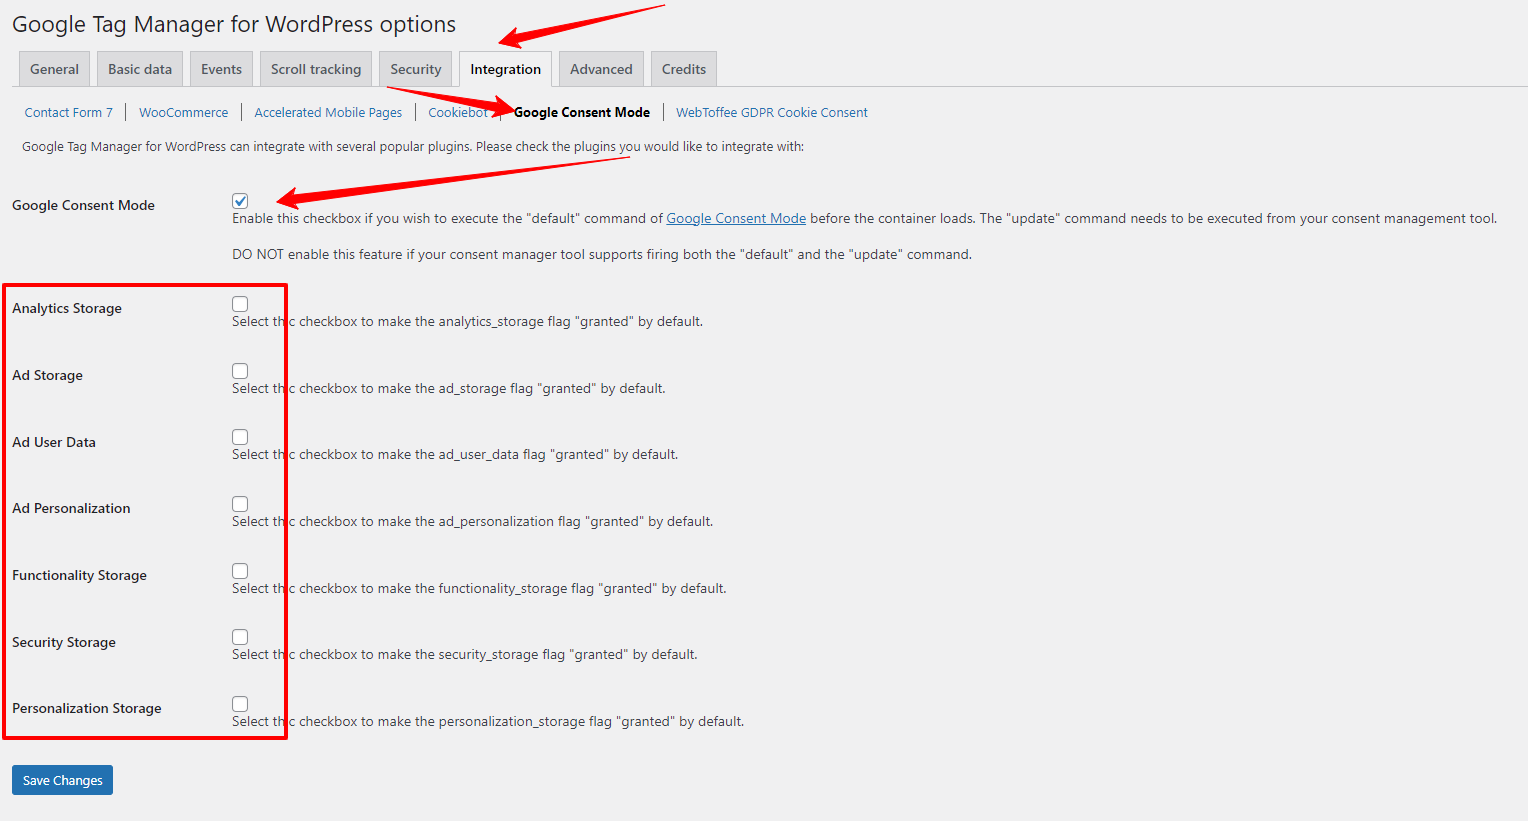
Task: Click the page heading "Google Tag Manager for WordPress options"
Action: click(234, 25)
